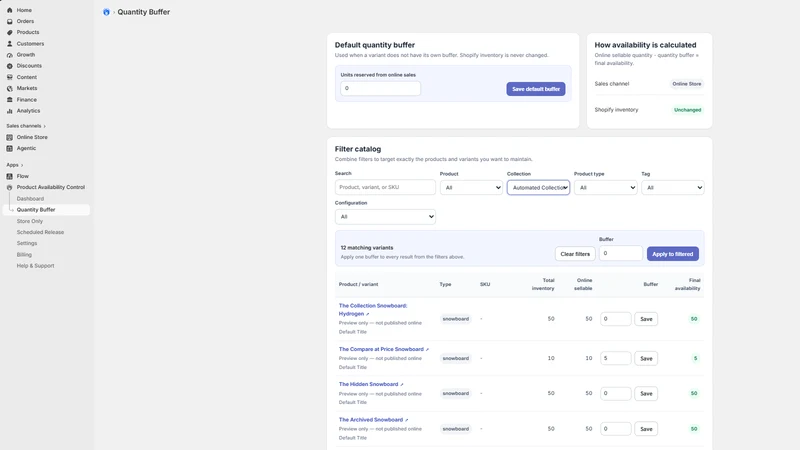
Task: Click external link icon beside The Archived Snowboard
Action: (407, 420)
